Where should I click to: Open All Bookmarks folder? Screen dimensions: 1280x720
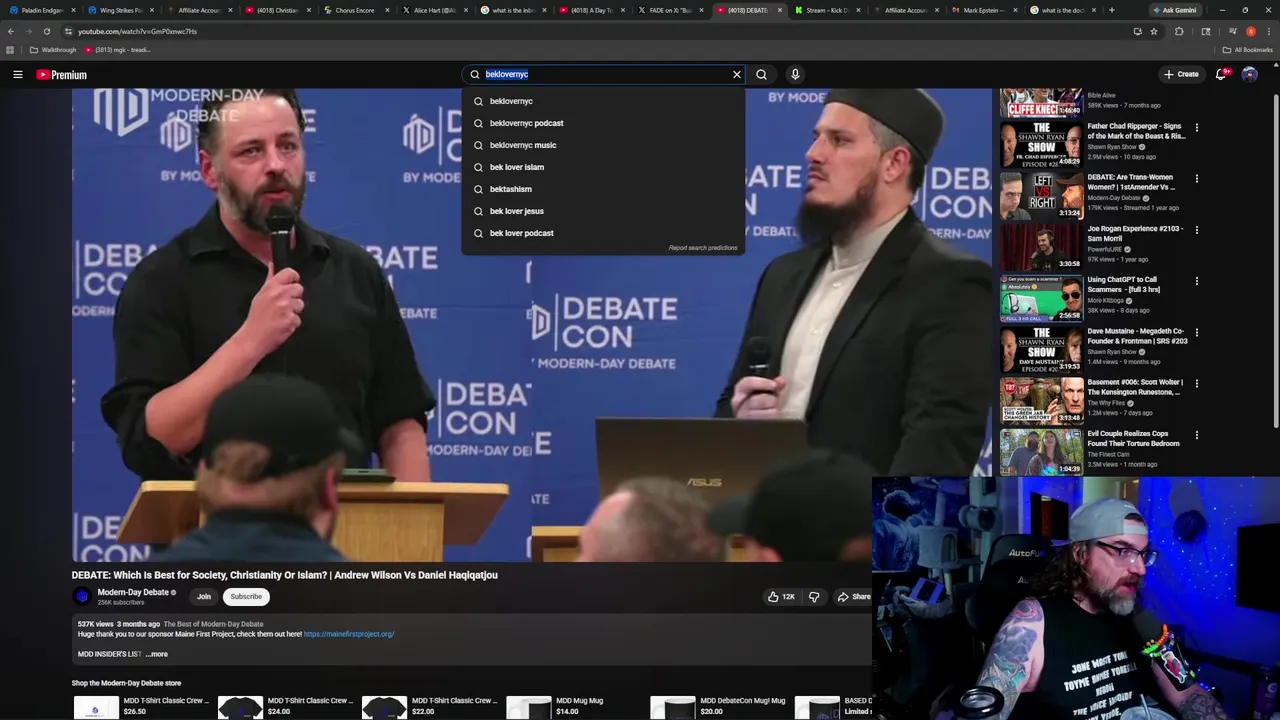(x=1248, y=50)
